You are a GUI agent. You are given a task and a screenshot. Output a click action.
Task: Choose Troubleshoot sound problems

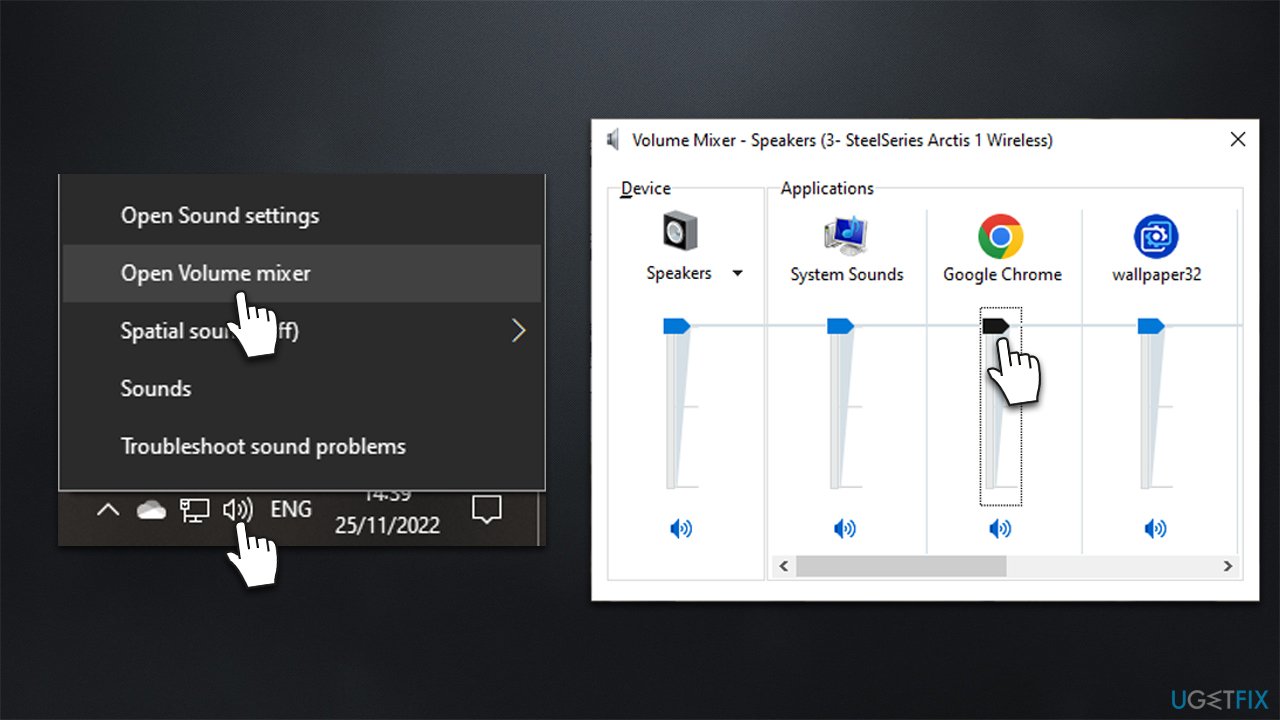point(263,446)
